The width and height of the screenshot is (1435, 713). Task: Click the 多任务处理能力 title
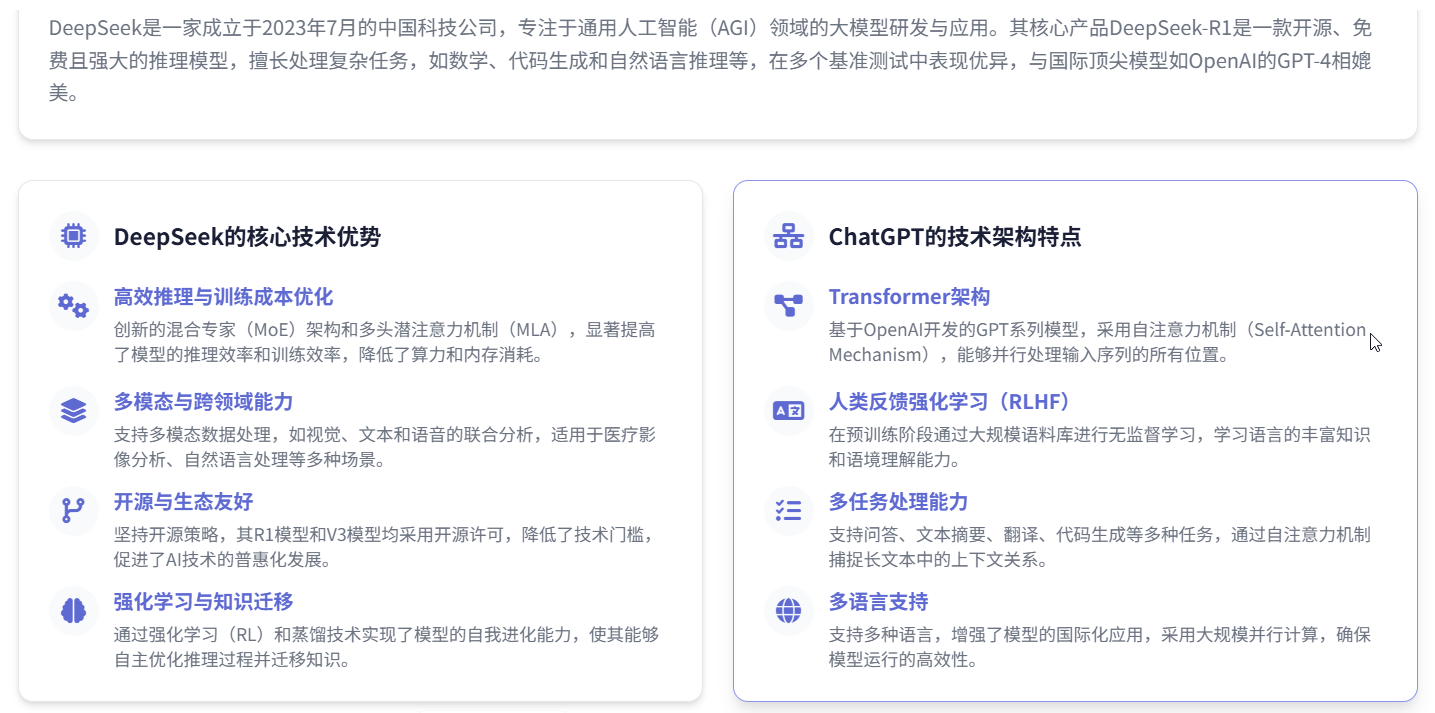[x=898, y=502]
